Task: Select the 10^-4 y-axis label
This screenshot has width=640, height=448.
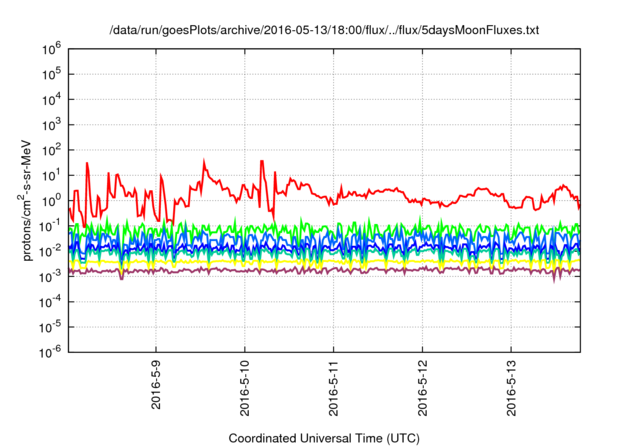Action: [x=50, y=303]
